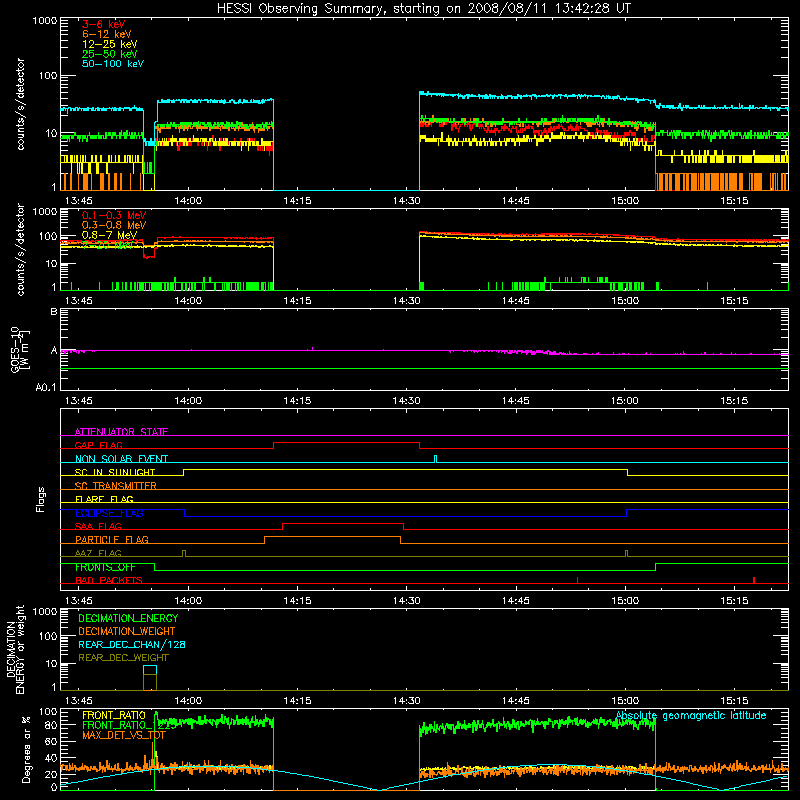Click the PARTICLE_FLAG label
Viewport: 800px width, 800px height.
[x=112, y=539]
